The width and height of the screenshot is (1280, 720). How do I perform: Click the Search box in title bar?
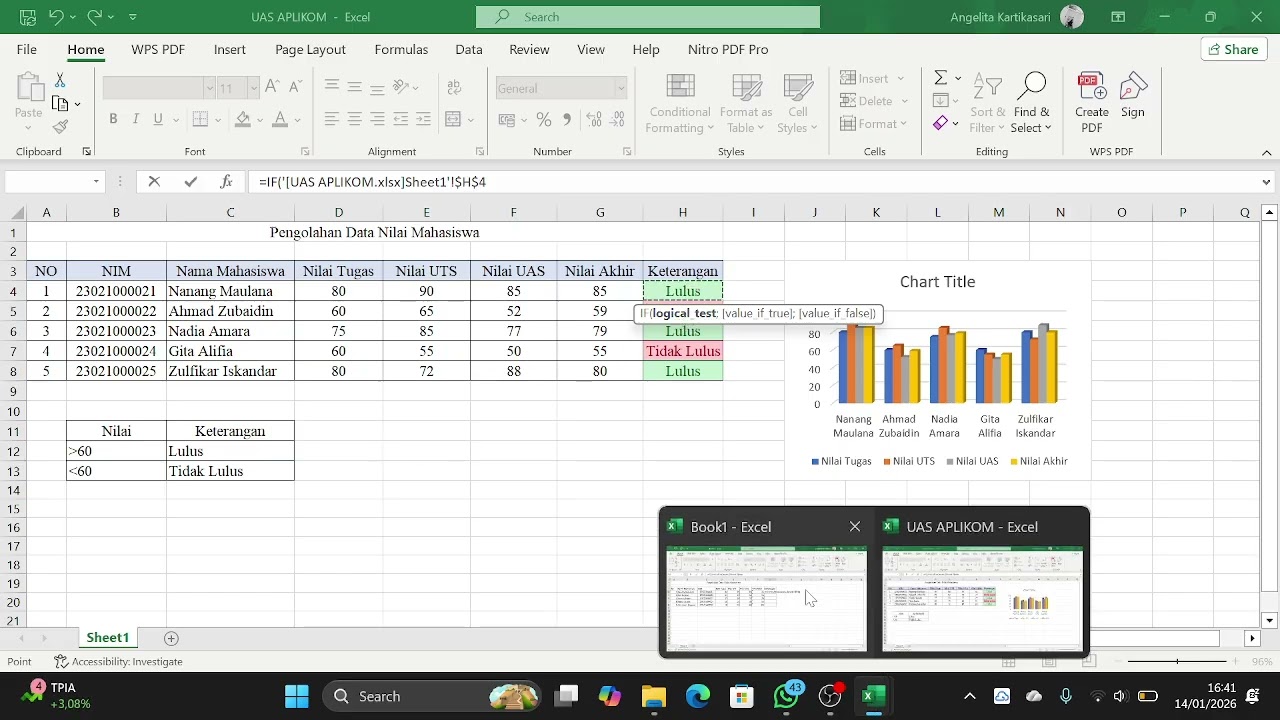tap(648, 17)
